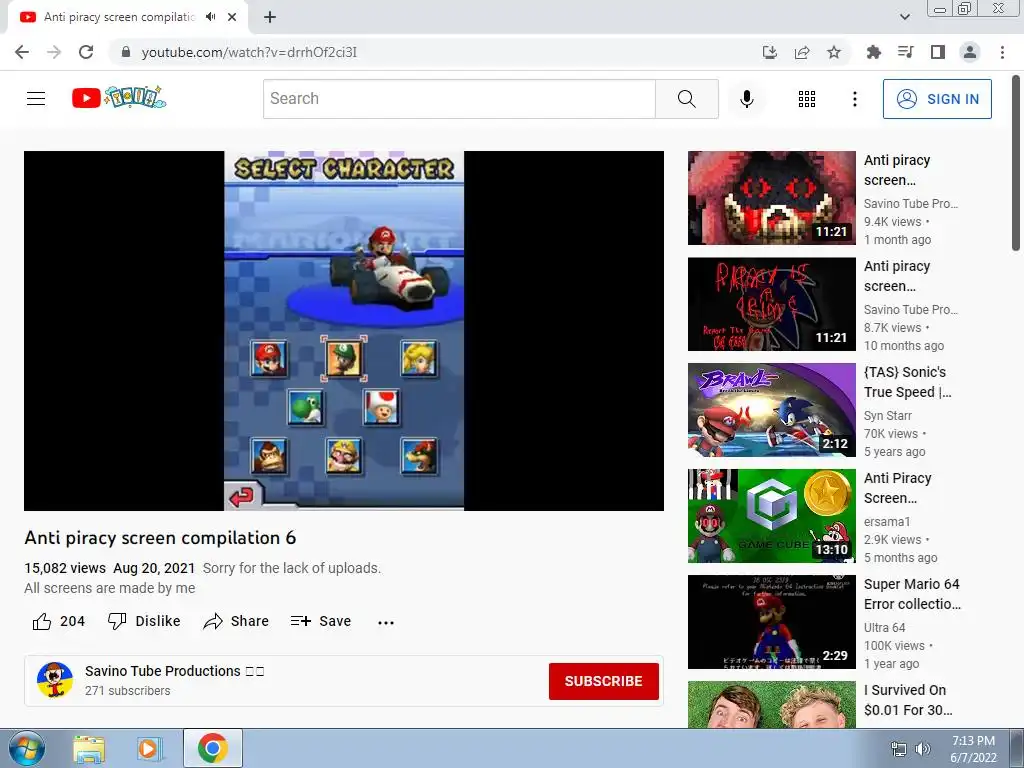Open GameCube 13:10 video thumbnail
This screenshot has width=1024, height=768.
pos(771,515)
